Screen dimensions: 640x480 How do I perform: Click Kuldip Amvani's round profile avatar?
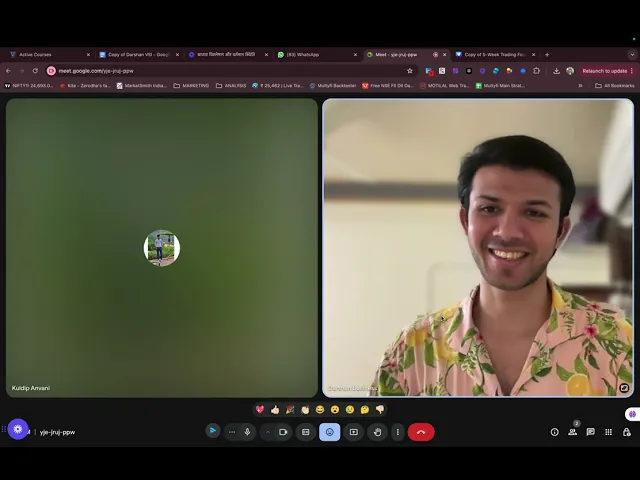pyautogui.click(x=162, y=248)
